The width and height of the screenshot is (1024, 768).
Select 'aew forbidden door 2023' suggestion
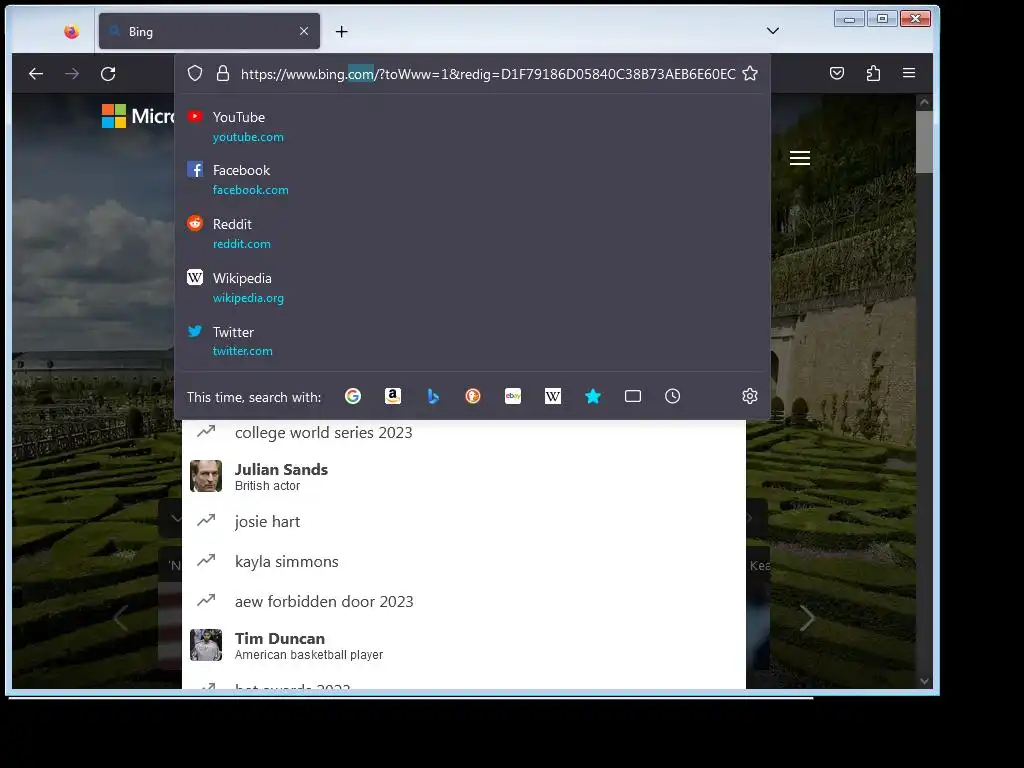(464, 601)
